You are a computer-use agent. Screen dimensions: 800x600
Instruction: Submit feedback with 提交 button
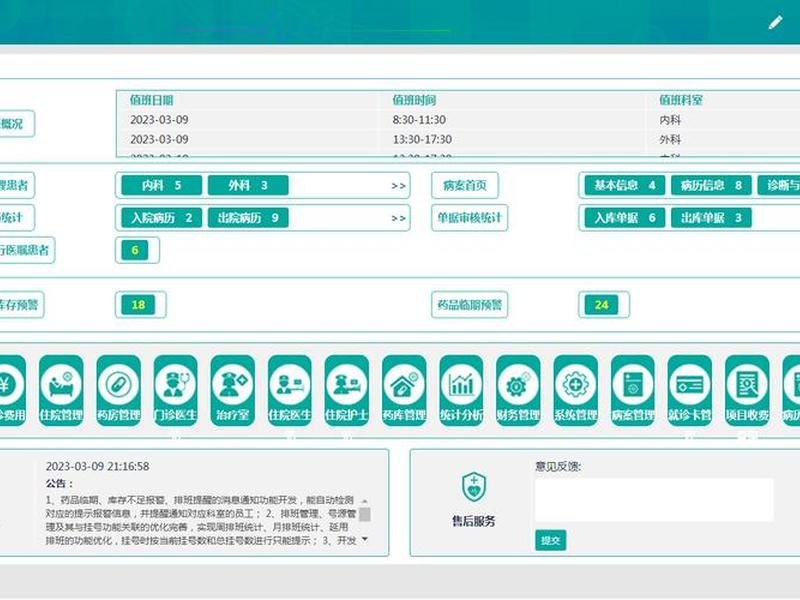(551, 540)
